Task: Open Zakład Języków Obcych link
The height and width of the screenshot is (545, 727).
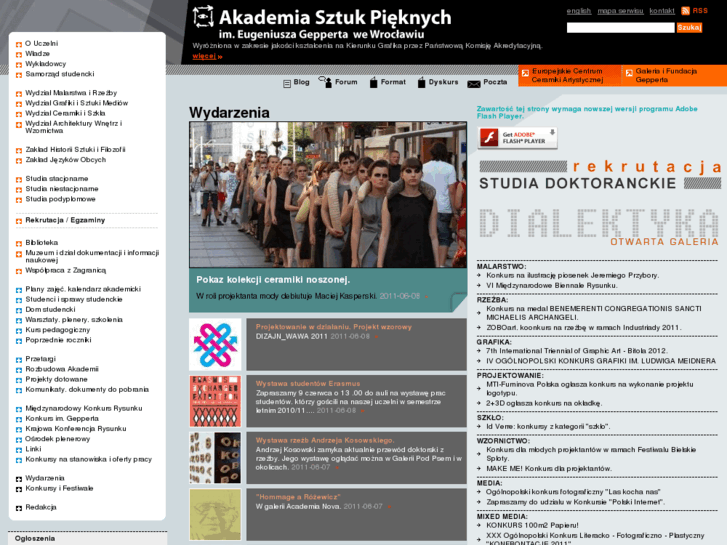Action: [65, 160]
